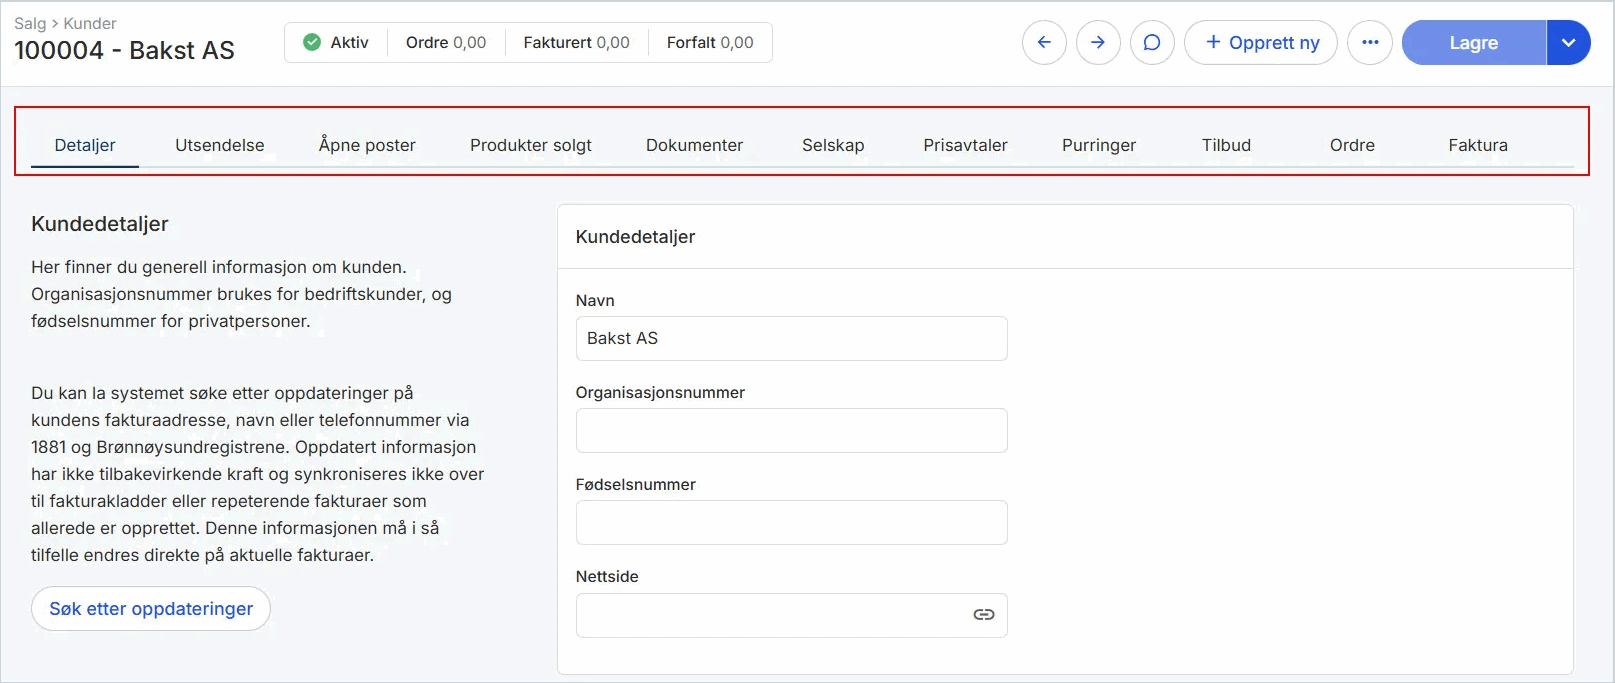Click the Opprett ny button
This screenshot has width=1615, height=683.
point(1261,43)
